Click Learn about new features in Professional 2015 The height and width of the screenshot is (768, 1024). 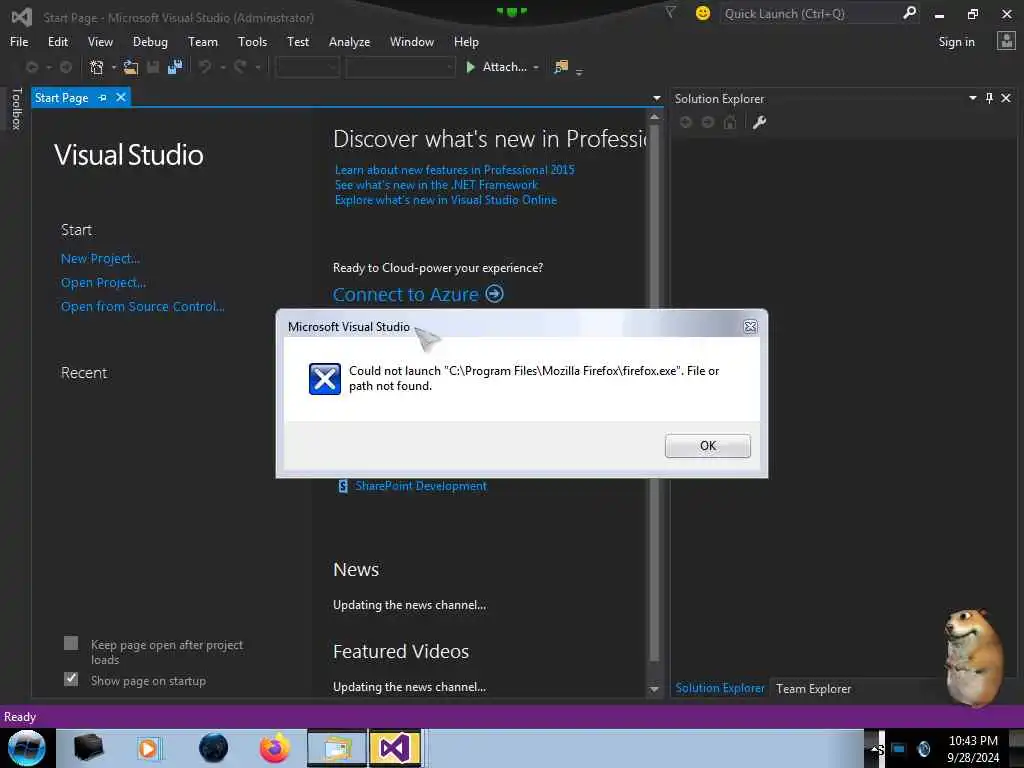tap(455, 170)
